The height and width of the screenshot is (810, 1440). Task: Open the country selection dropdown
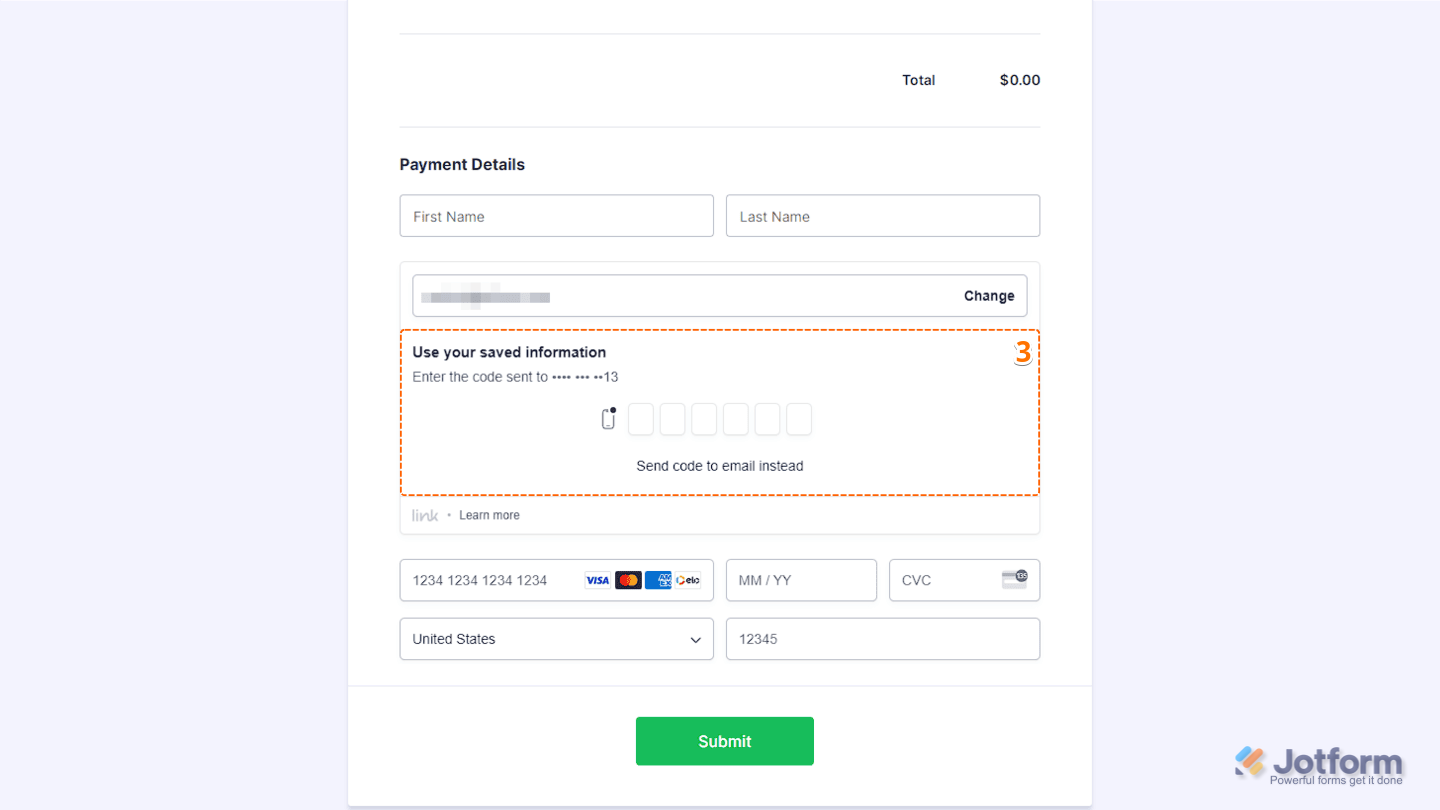(x=556, y=638)
